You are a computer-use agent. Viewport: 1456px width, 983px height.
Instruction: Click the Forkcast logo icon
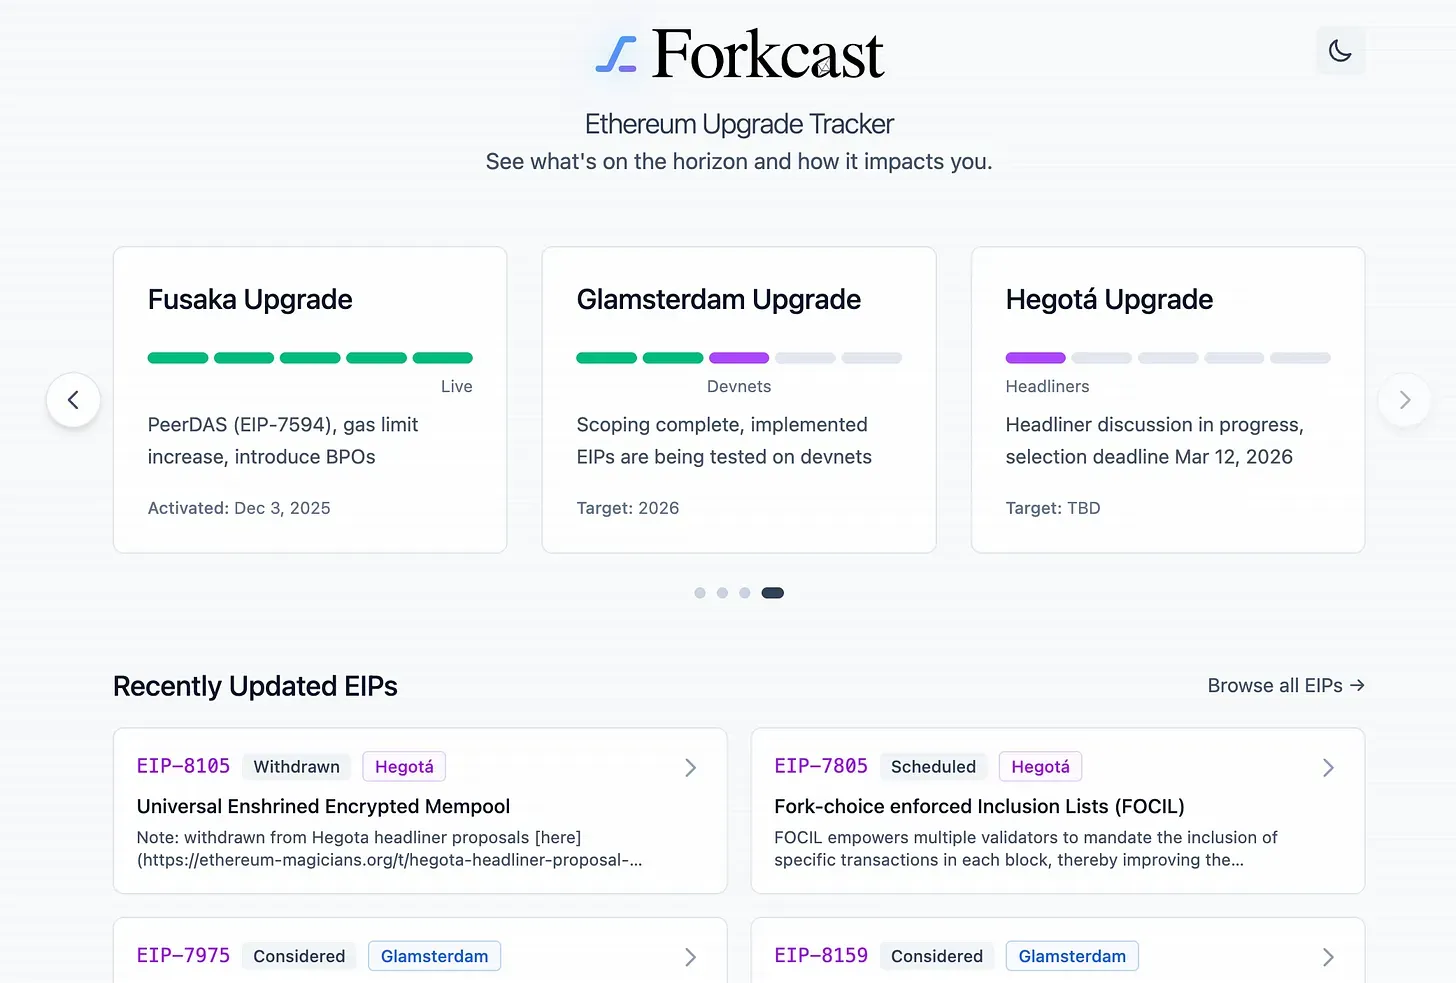(616, 54)
